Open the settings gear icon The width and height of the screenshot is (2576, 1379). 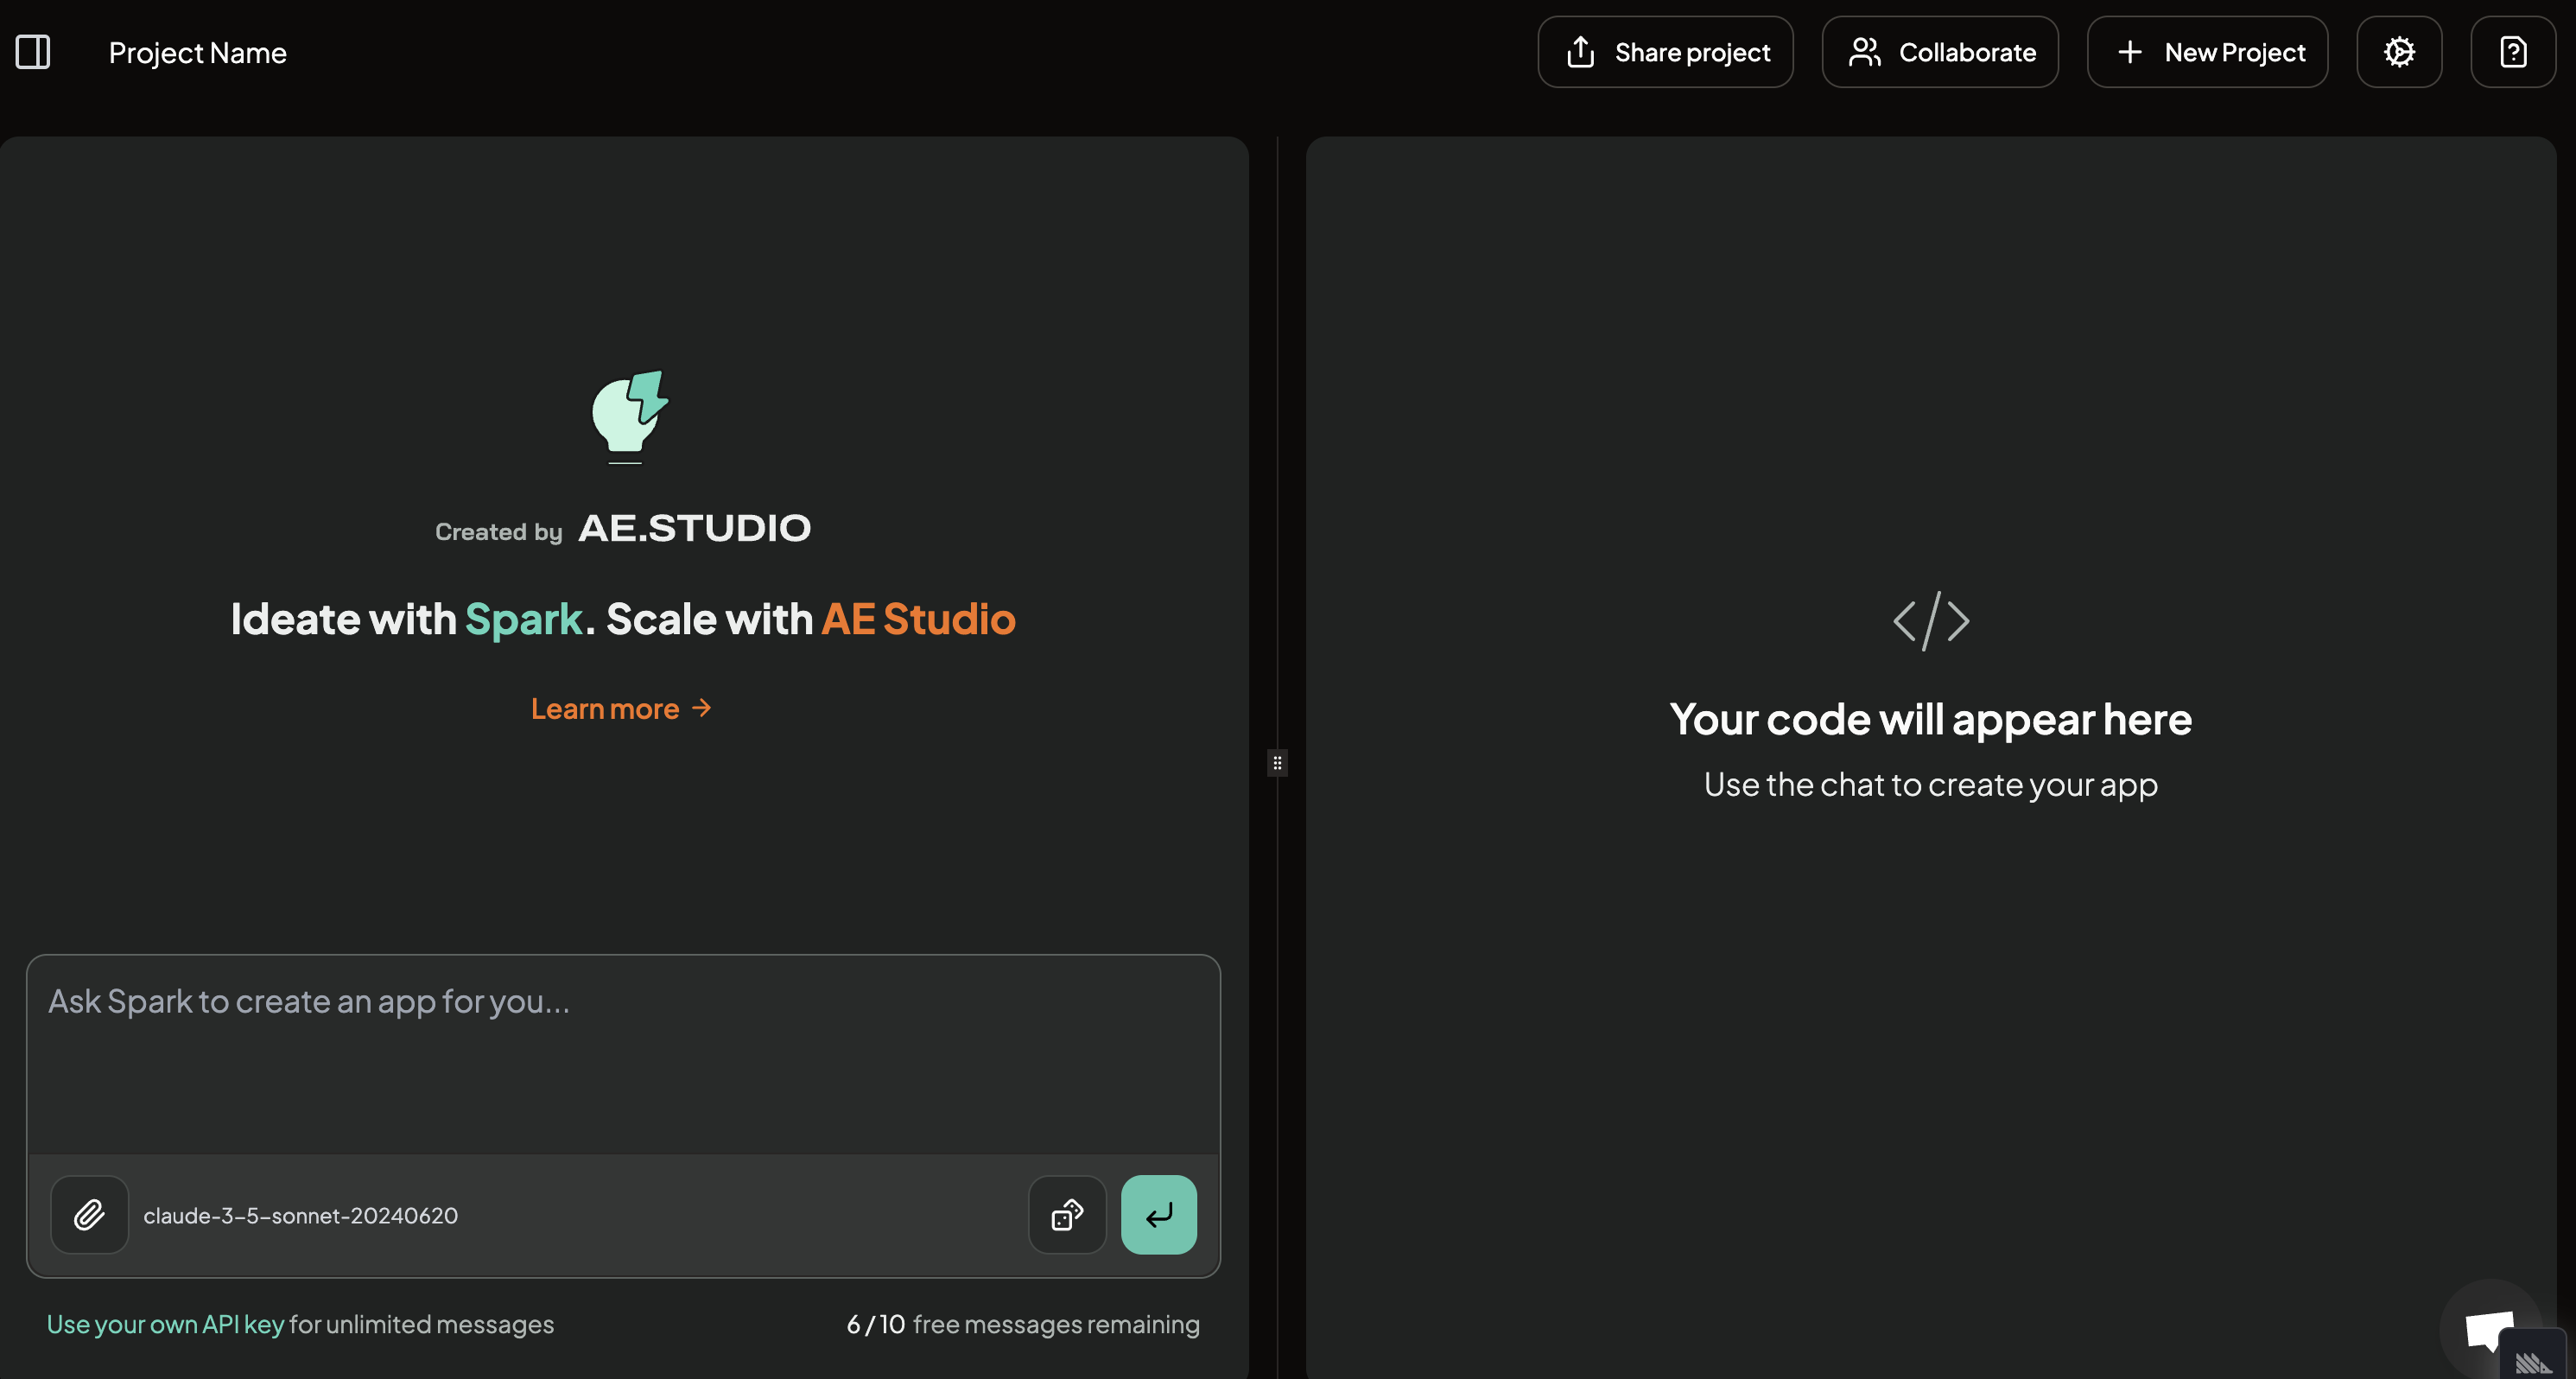(x=2399, y=52)
